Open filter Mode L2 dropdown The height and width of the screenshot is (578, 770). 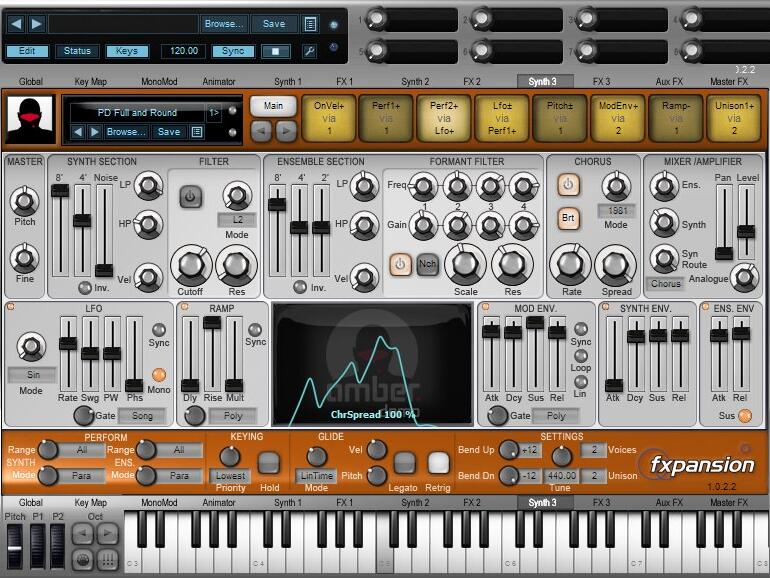pyautogui.click(x=237, y=220)
